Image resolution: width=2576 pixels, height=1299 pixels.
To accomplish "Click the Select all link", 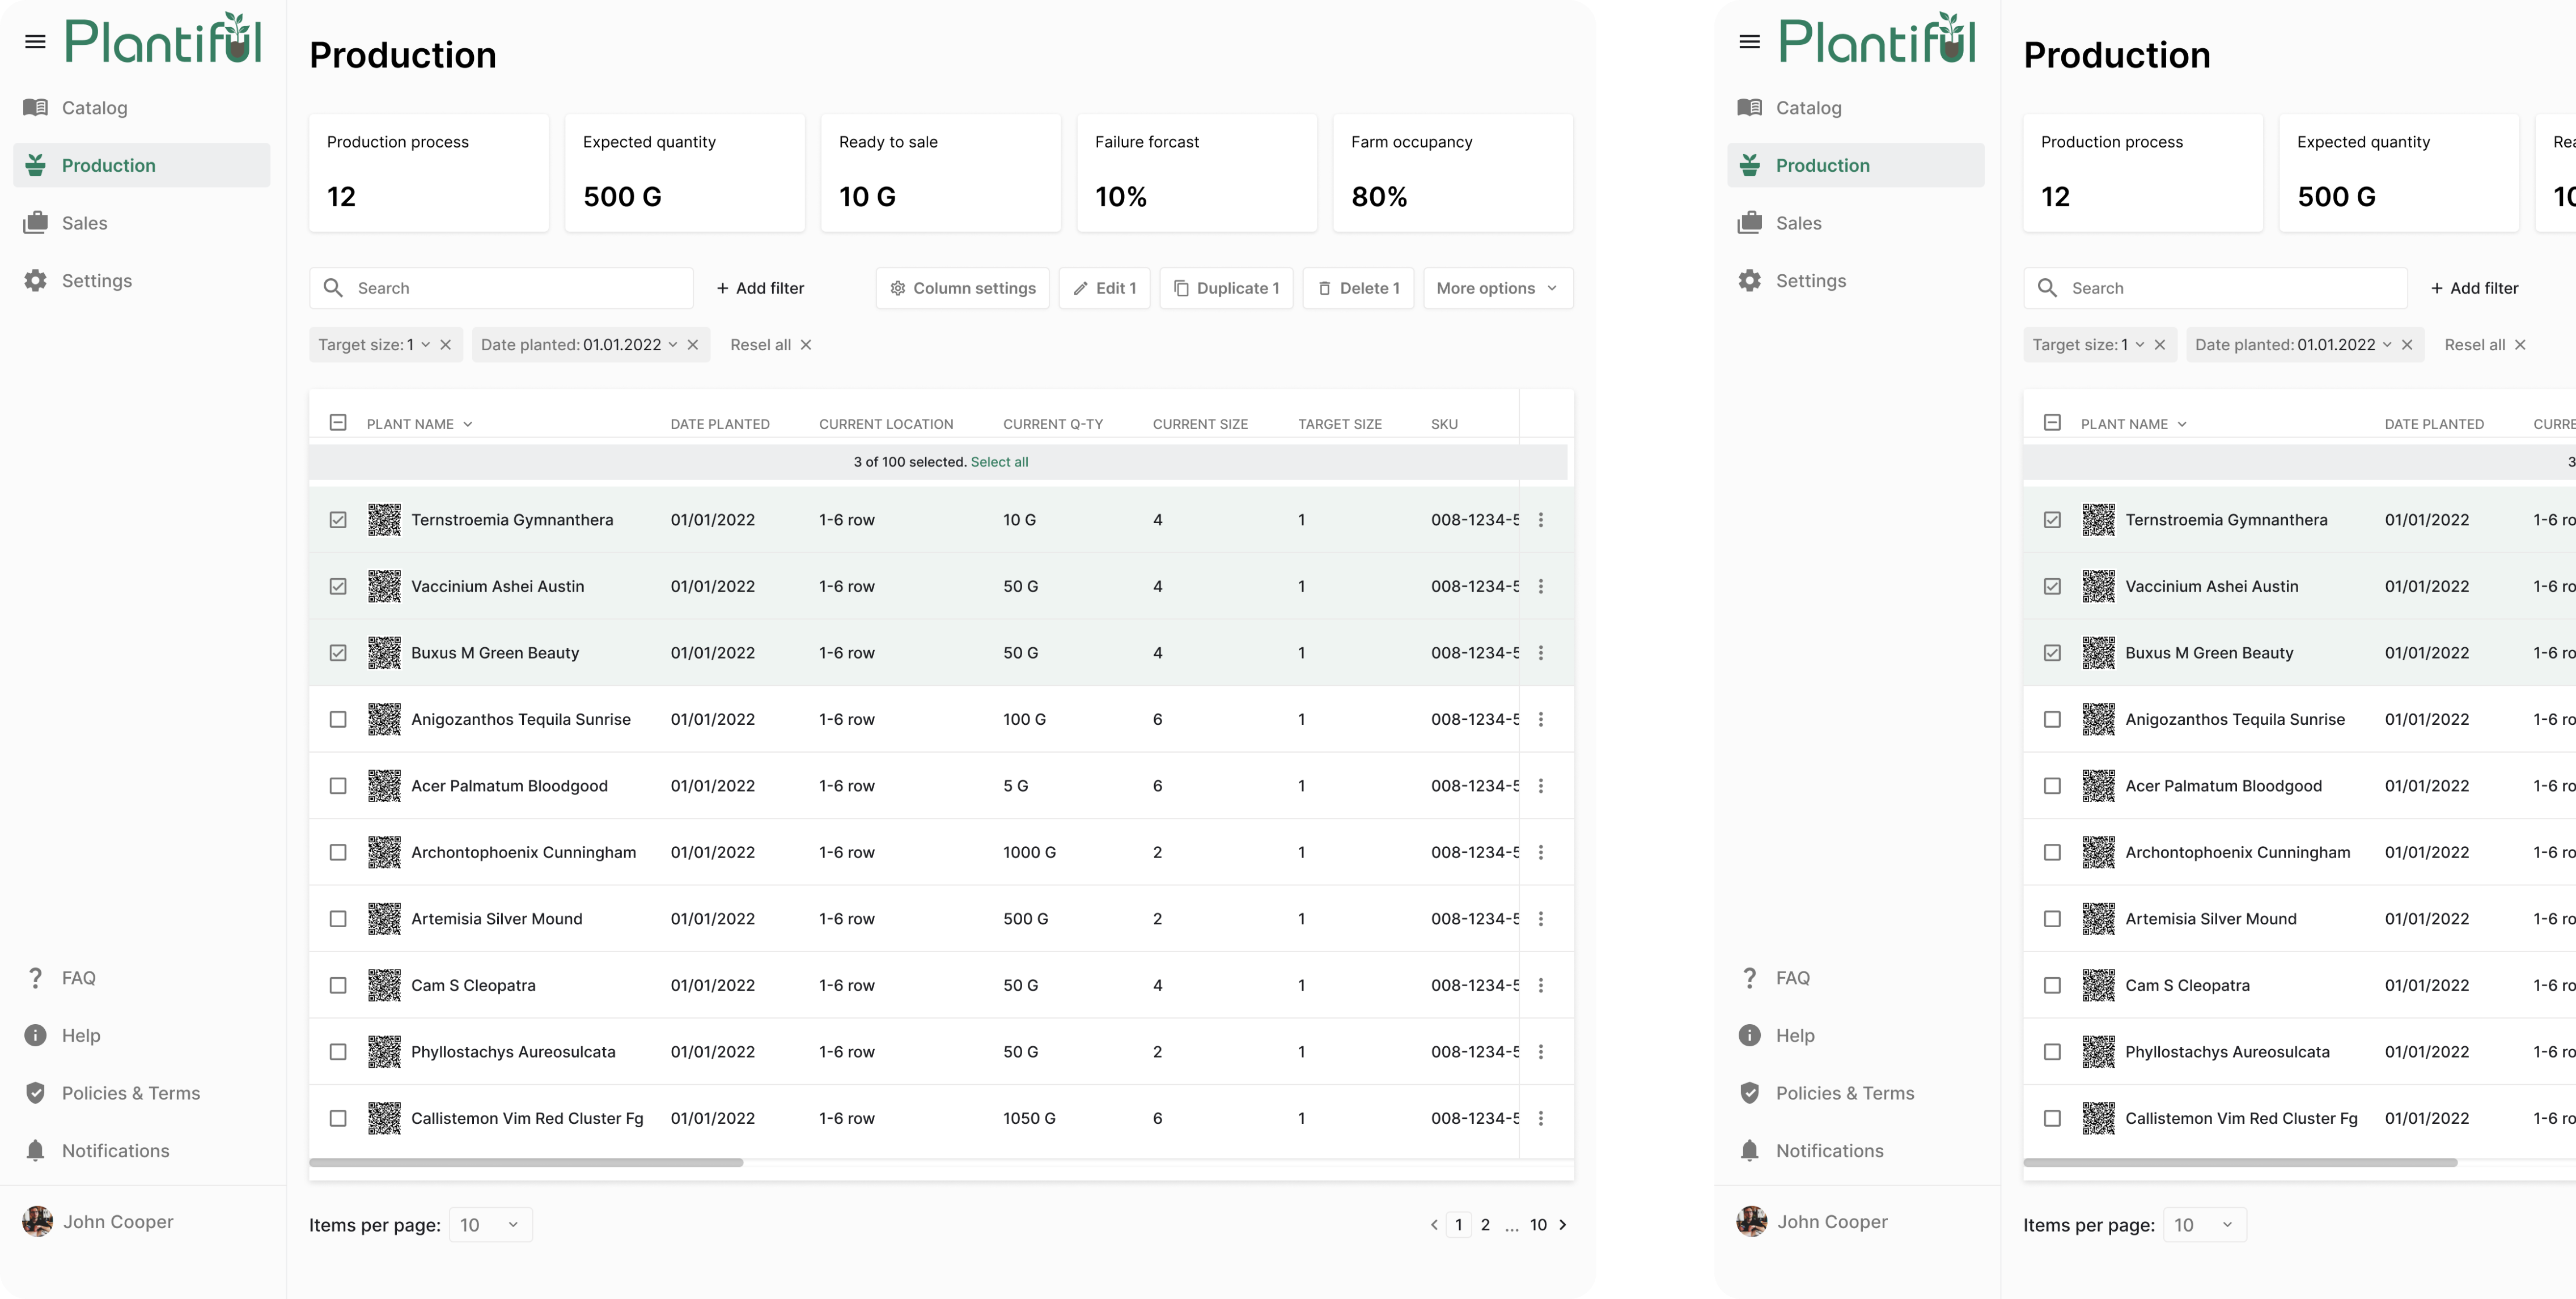I will pos(999,462).
